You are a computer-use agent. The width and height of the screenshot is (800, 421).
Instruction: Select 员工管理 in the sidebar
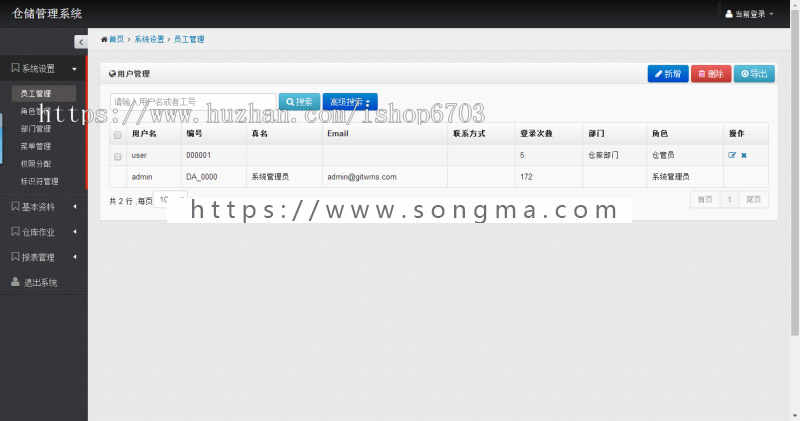pos(43,93)
